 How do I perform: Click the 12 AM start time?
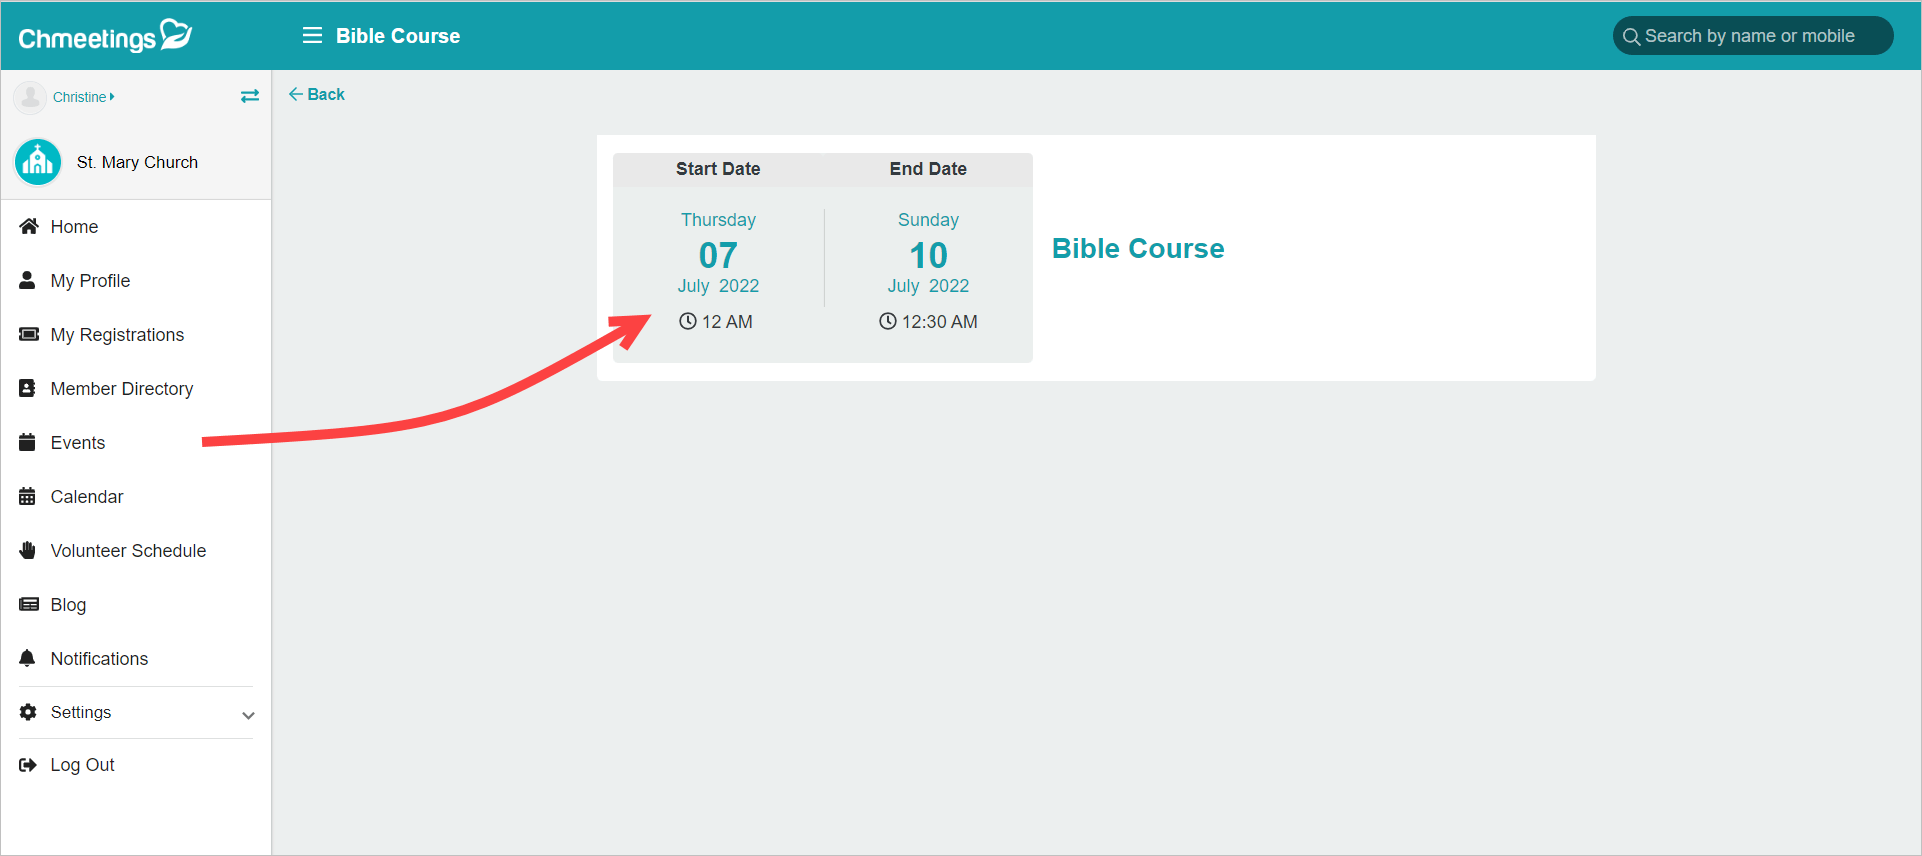coord(727,322)
